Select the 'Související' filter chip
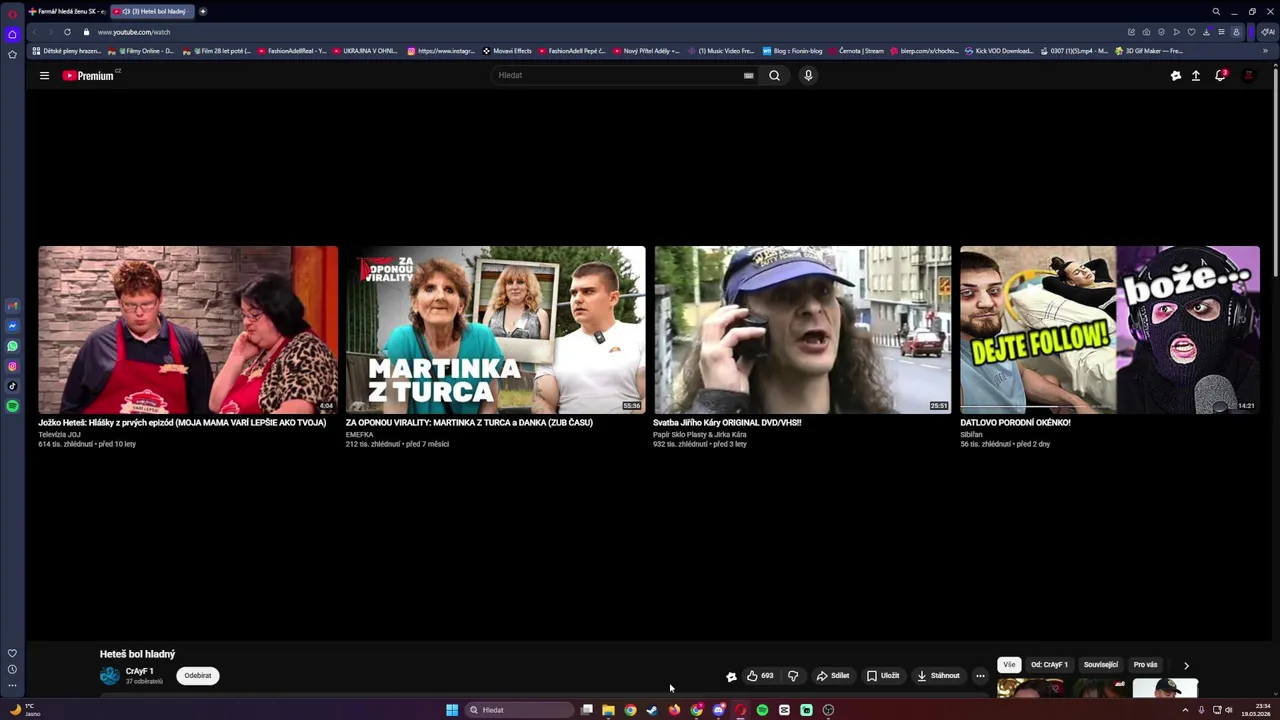The height and width of the screenshot is (720, 1280). (1101, 665)
